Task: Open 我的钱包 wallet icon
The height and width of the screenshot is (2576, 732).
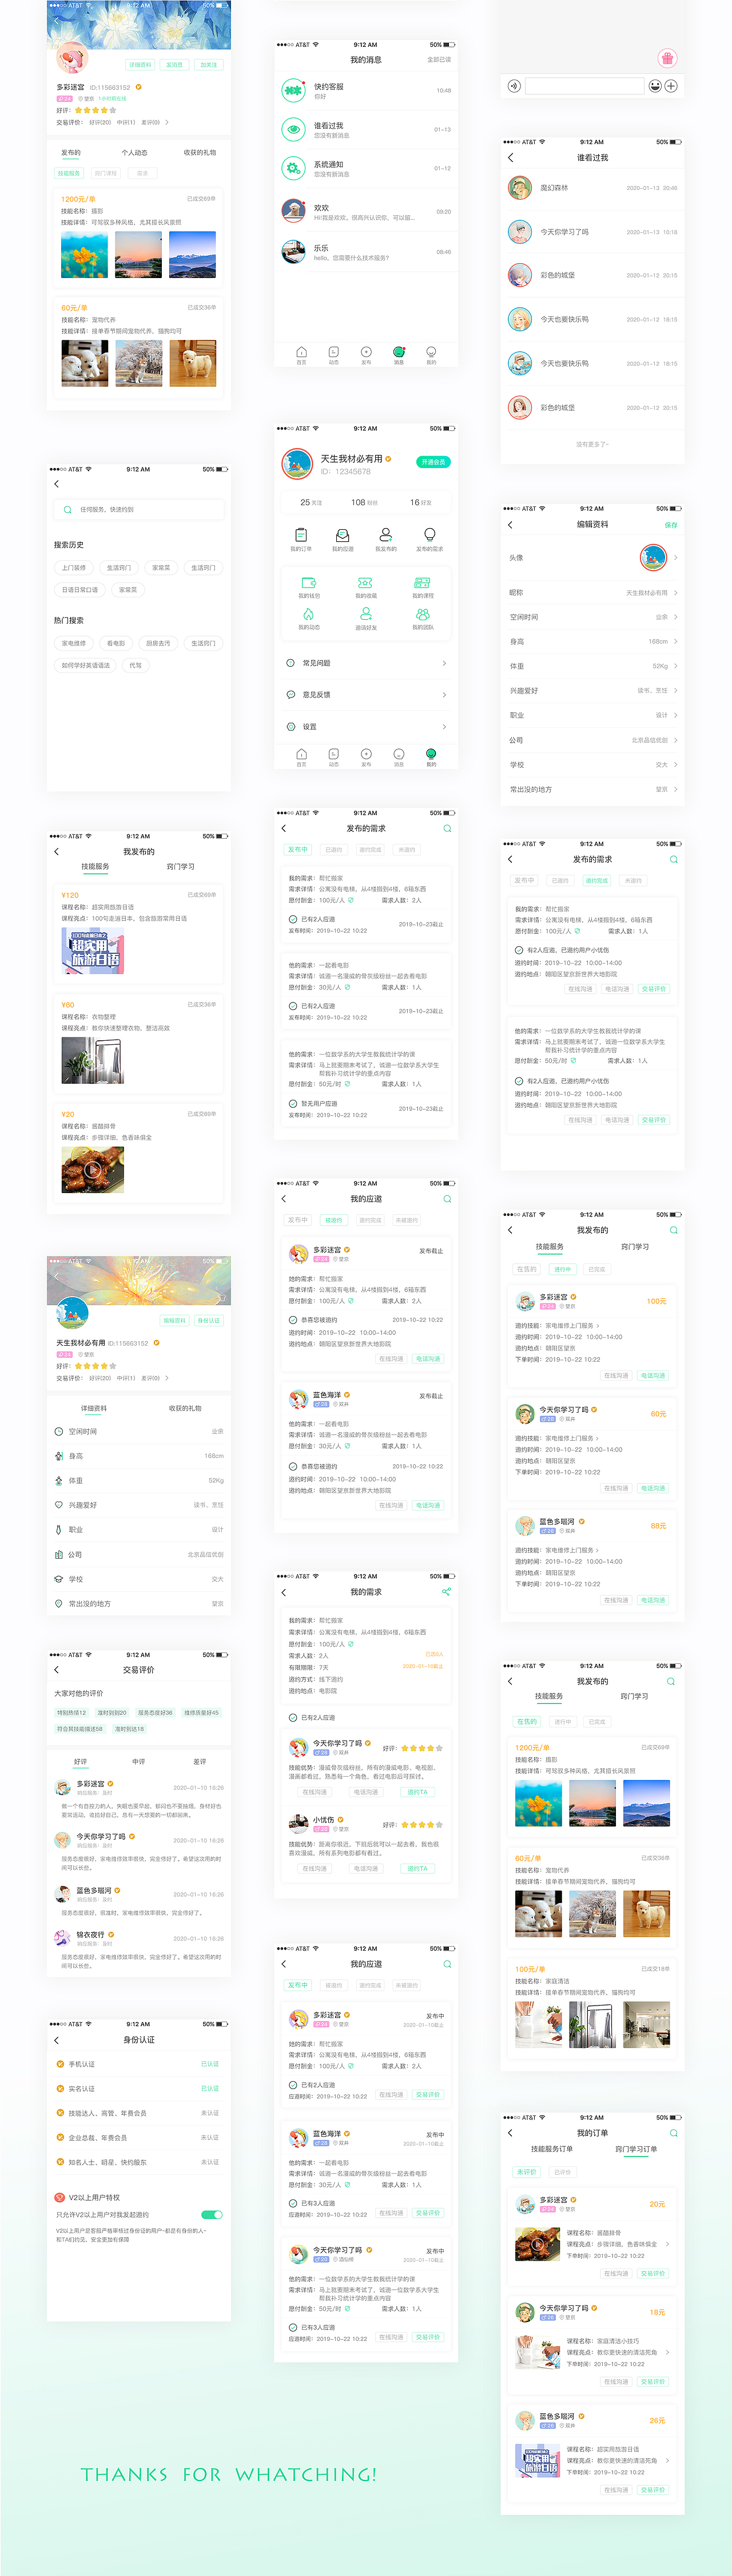Action: click(309, 583)
